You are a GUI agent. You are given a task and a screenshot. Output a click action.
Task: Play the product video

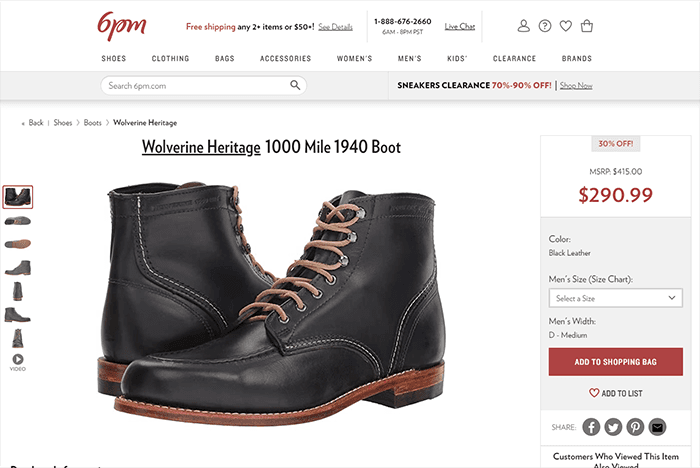18,362
